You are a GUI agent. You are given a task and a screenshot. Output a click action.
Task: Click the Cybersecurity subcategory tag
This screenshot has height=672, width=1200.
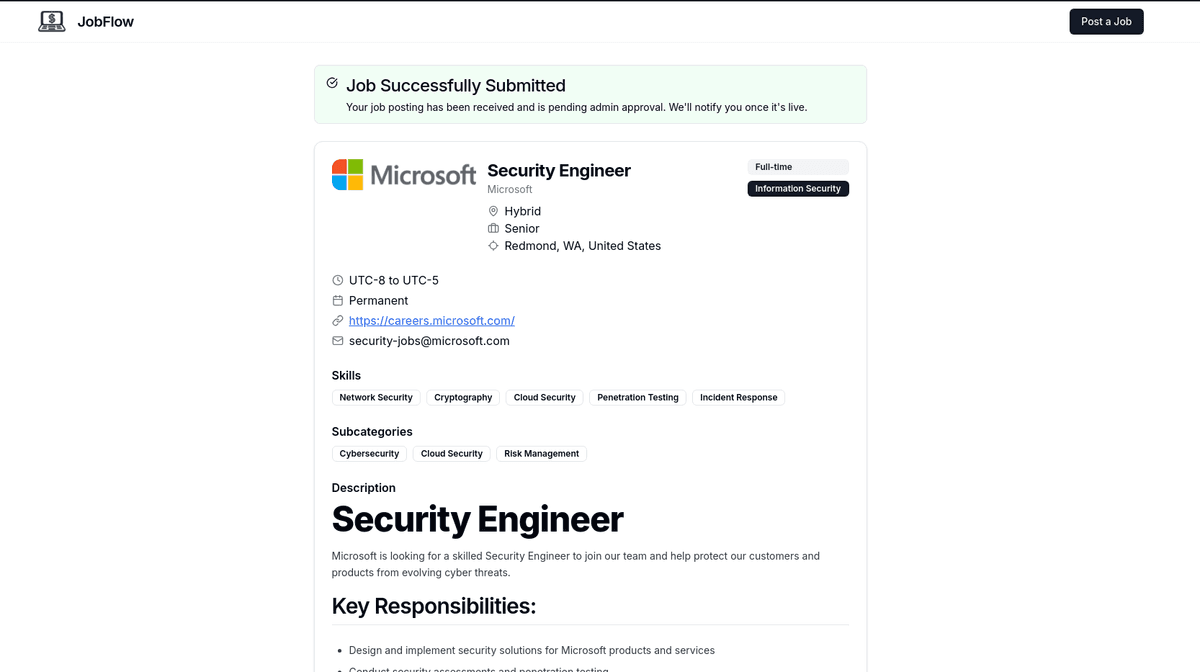369,453
